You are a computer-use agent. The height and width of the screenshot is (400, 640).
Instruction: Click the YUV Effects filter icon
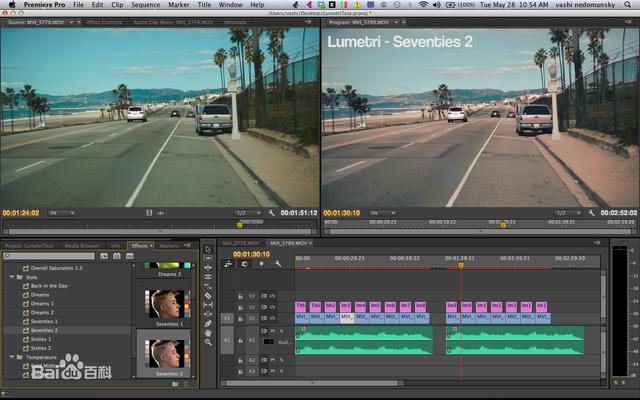130,256
